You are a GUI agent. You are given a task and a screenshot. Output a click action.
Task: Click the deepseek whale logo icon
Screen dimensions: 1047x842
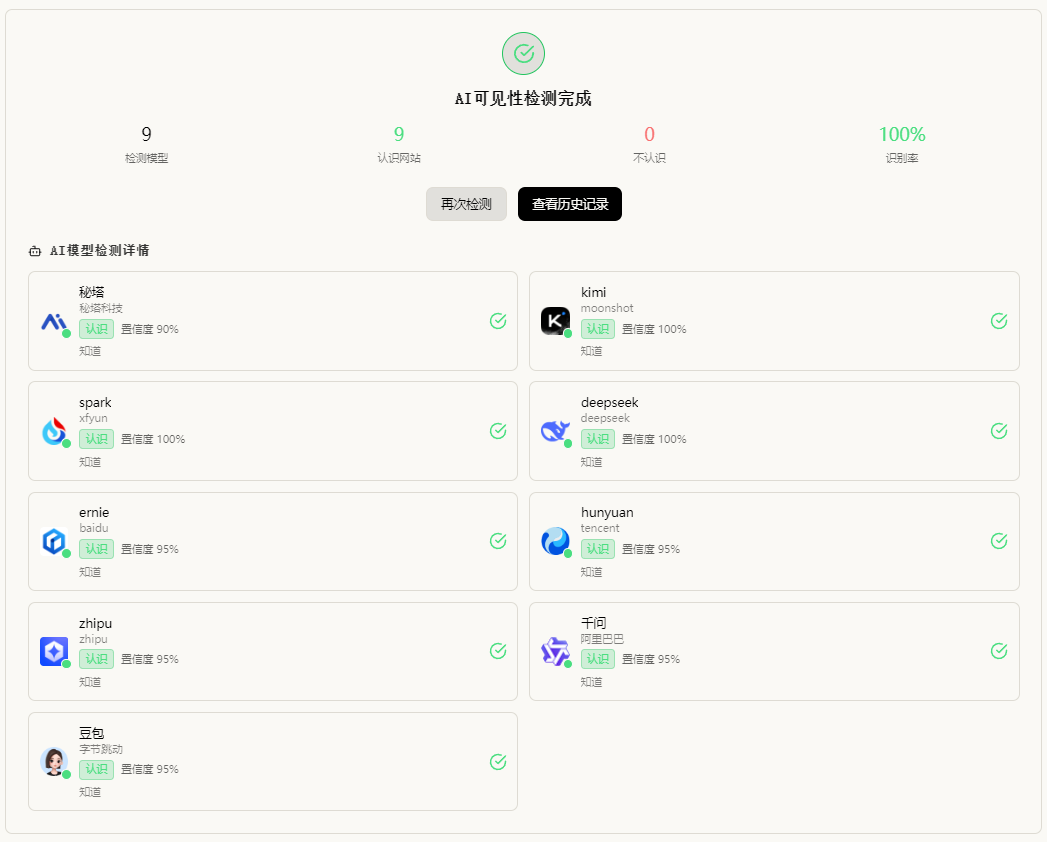pyautogui.click(x=555, y=431)
